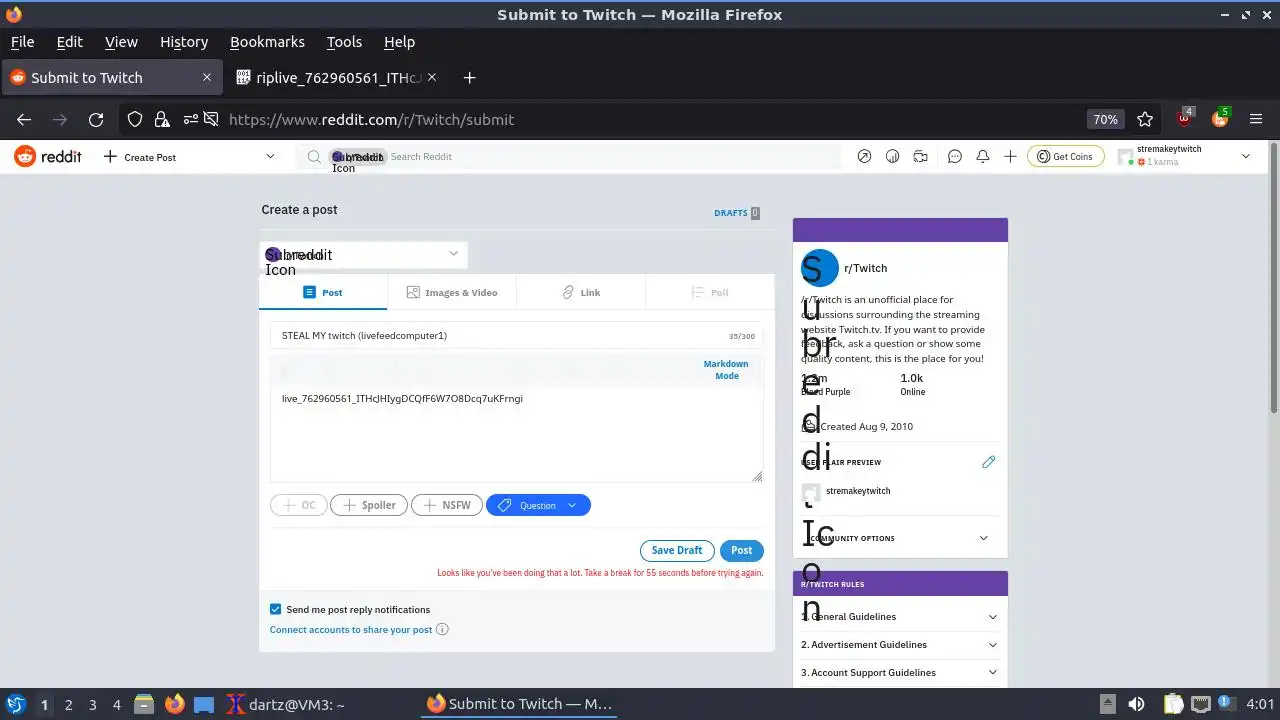Select the Images & Video post tab
This screenshot has height=720, width=1280.
452,292
